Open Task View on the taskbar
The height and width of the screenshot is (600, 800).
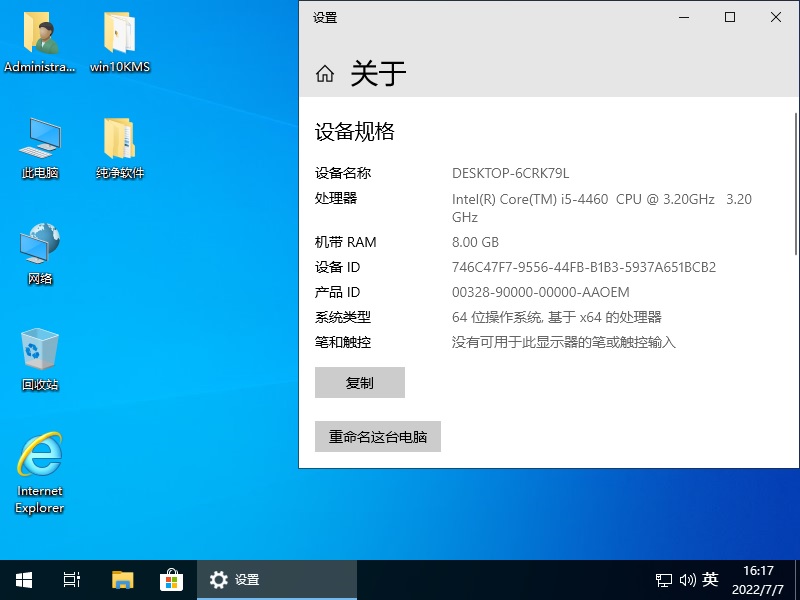coord(70,579)
